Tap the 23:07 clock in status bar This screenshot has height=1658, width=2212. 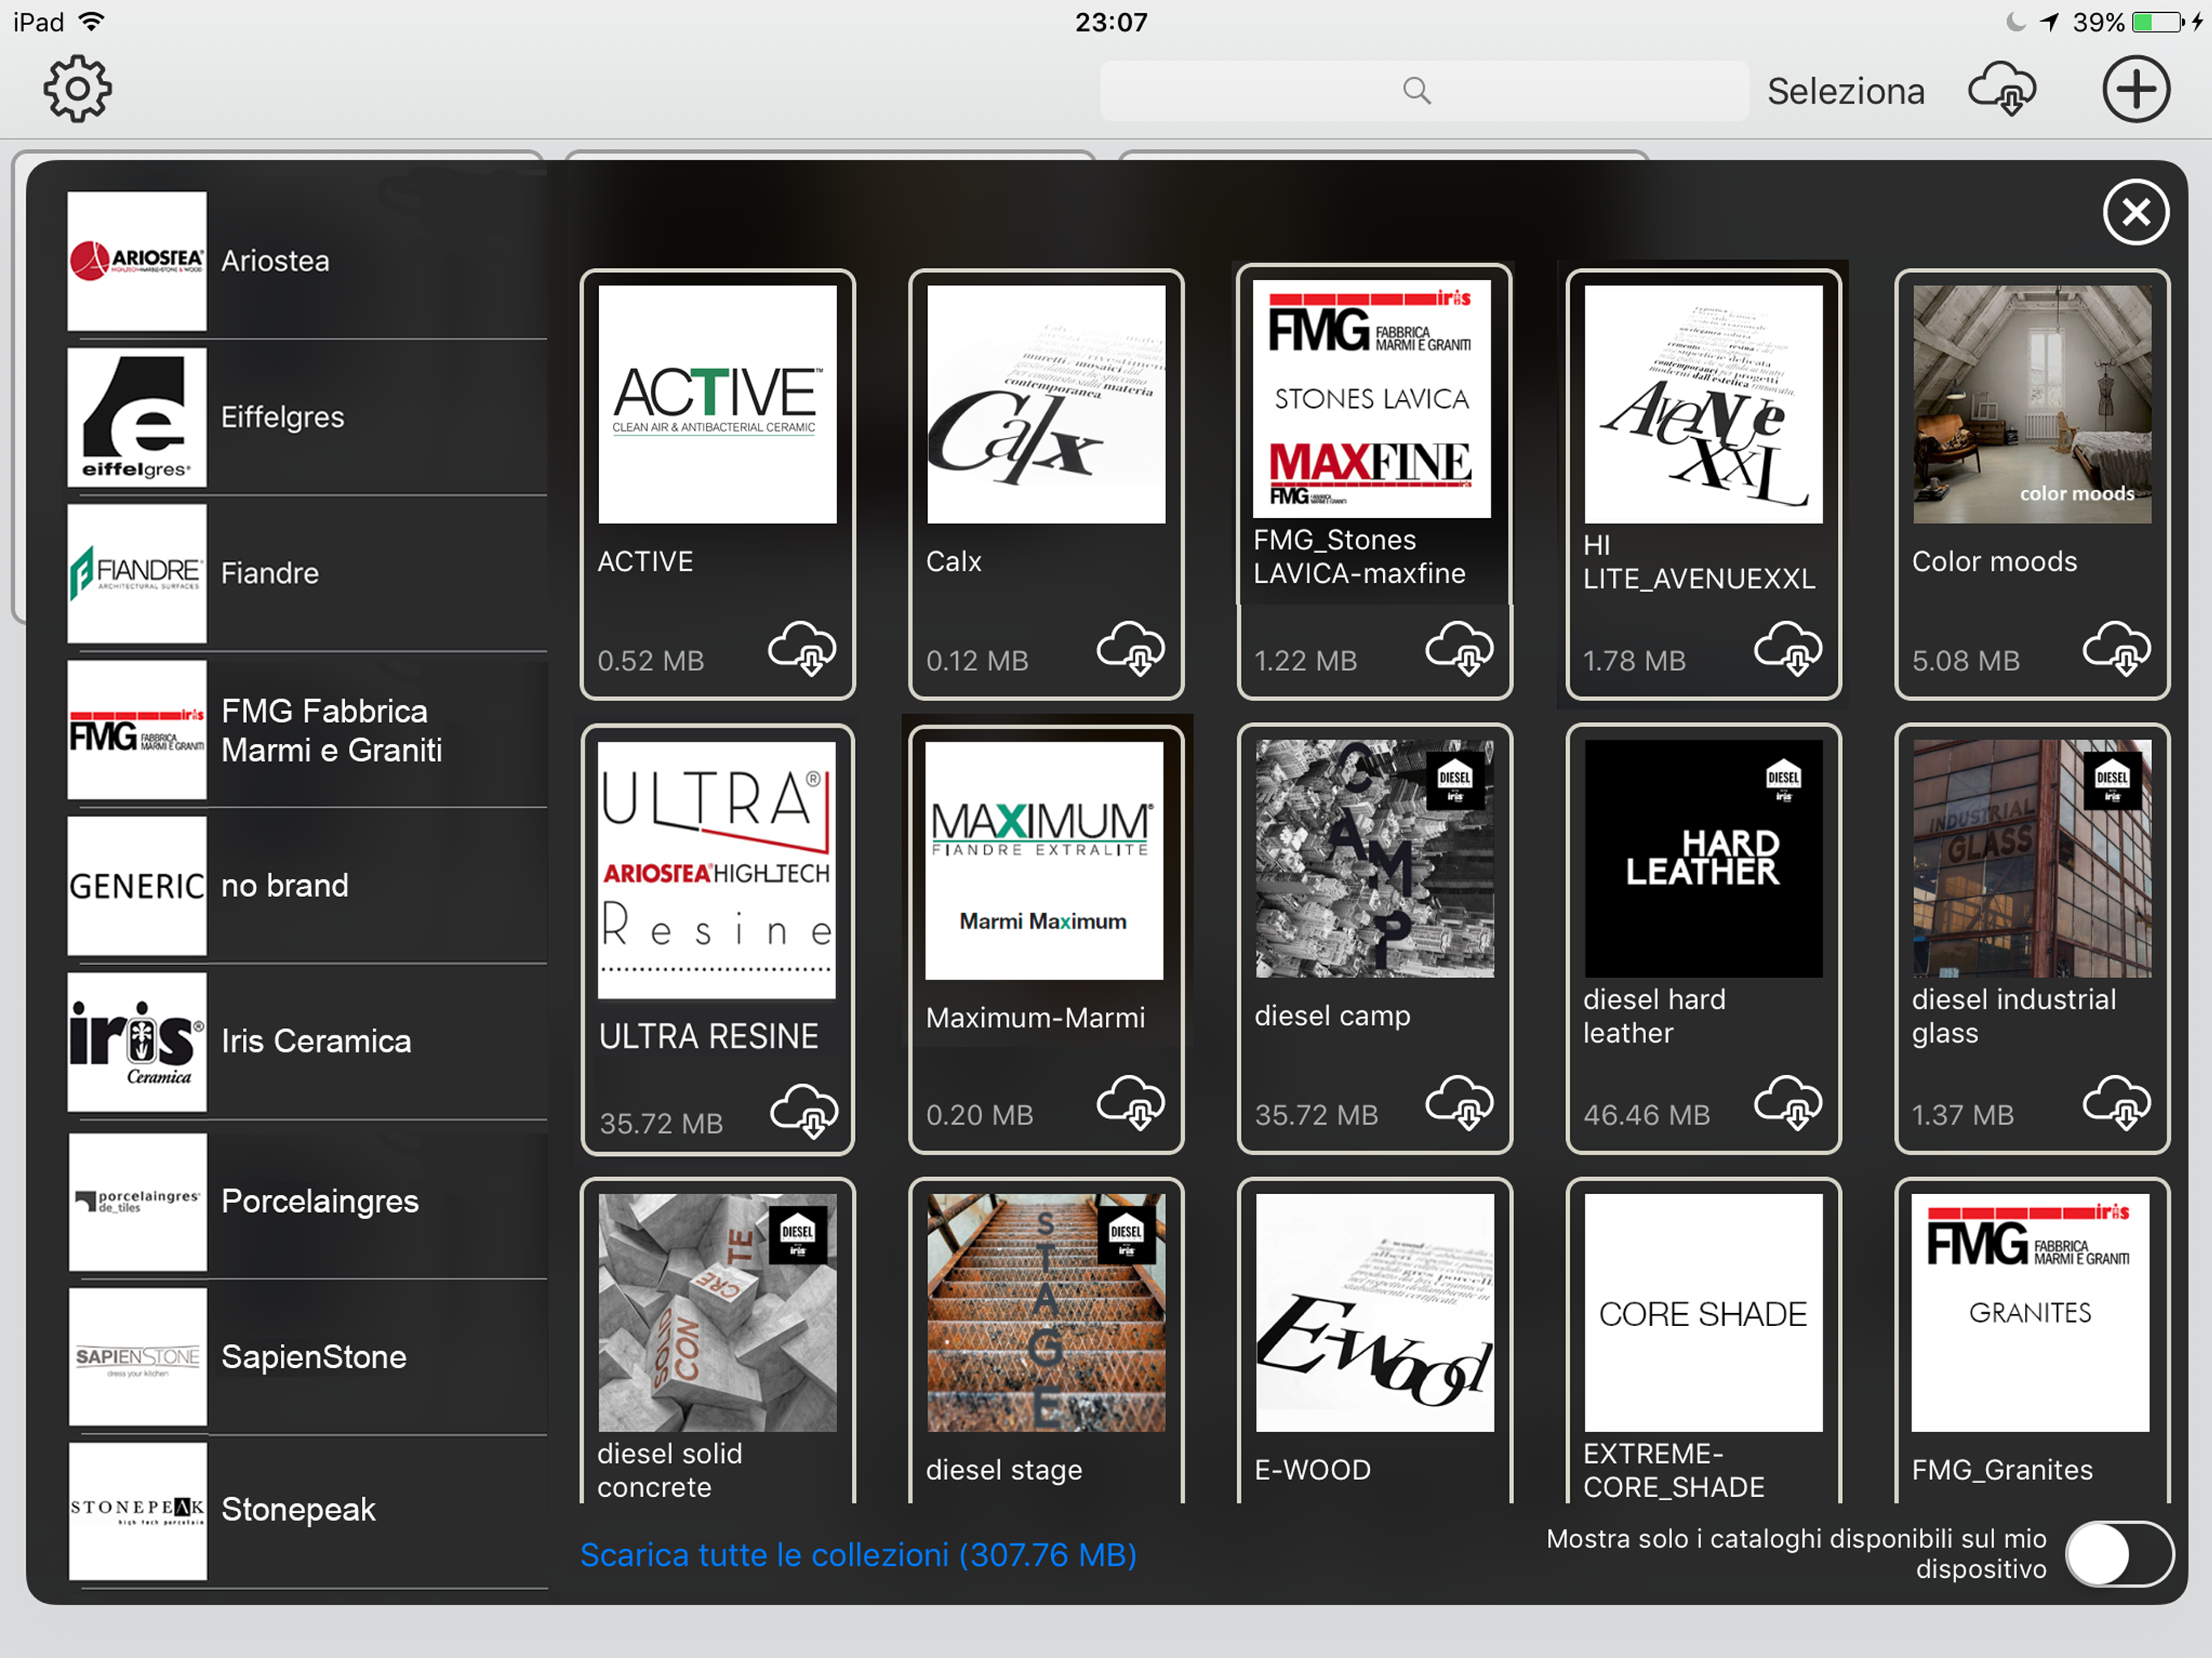click(1111, 22)
